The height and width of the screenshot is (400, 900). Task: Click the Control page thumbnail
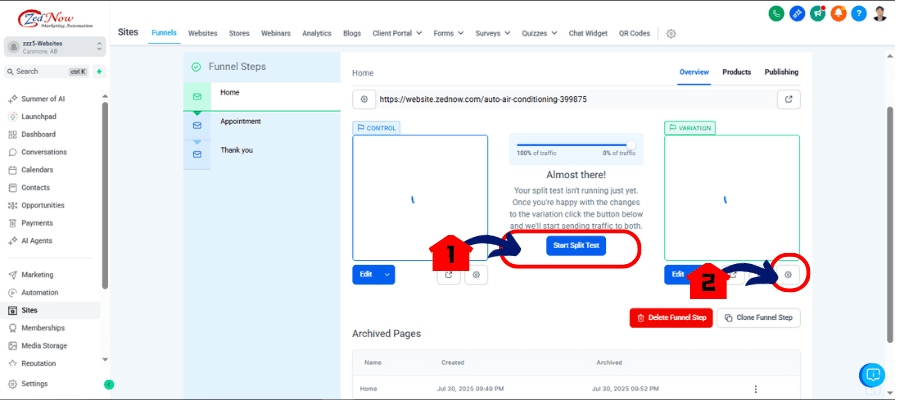(x=420, y=199)
